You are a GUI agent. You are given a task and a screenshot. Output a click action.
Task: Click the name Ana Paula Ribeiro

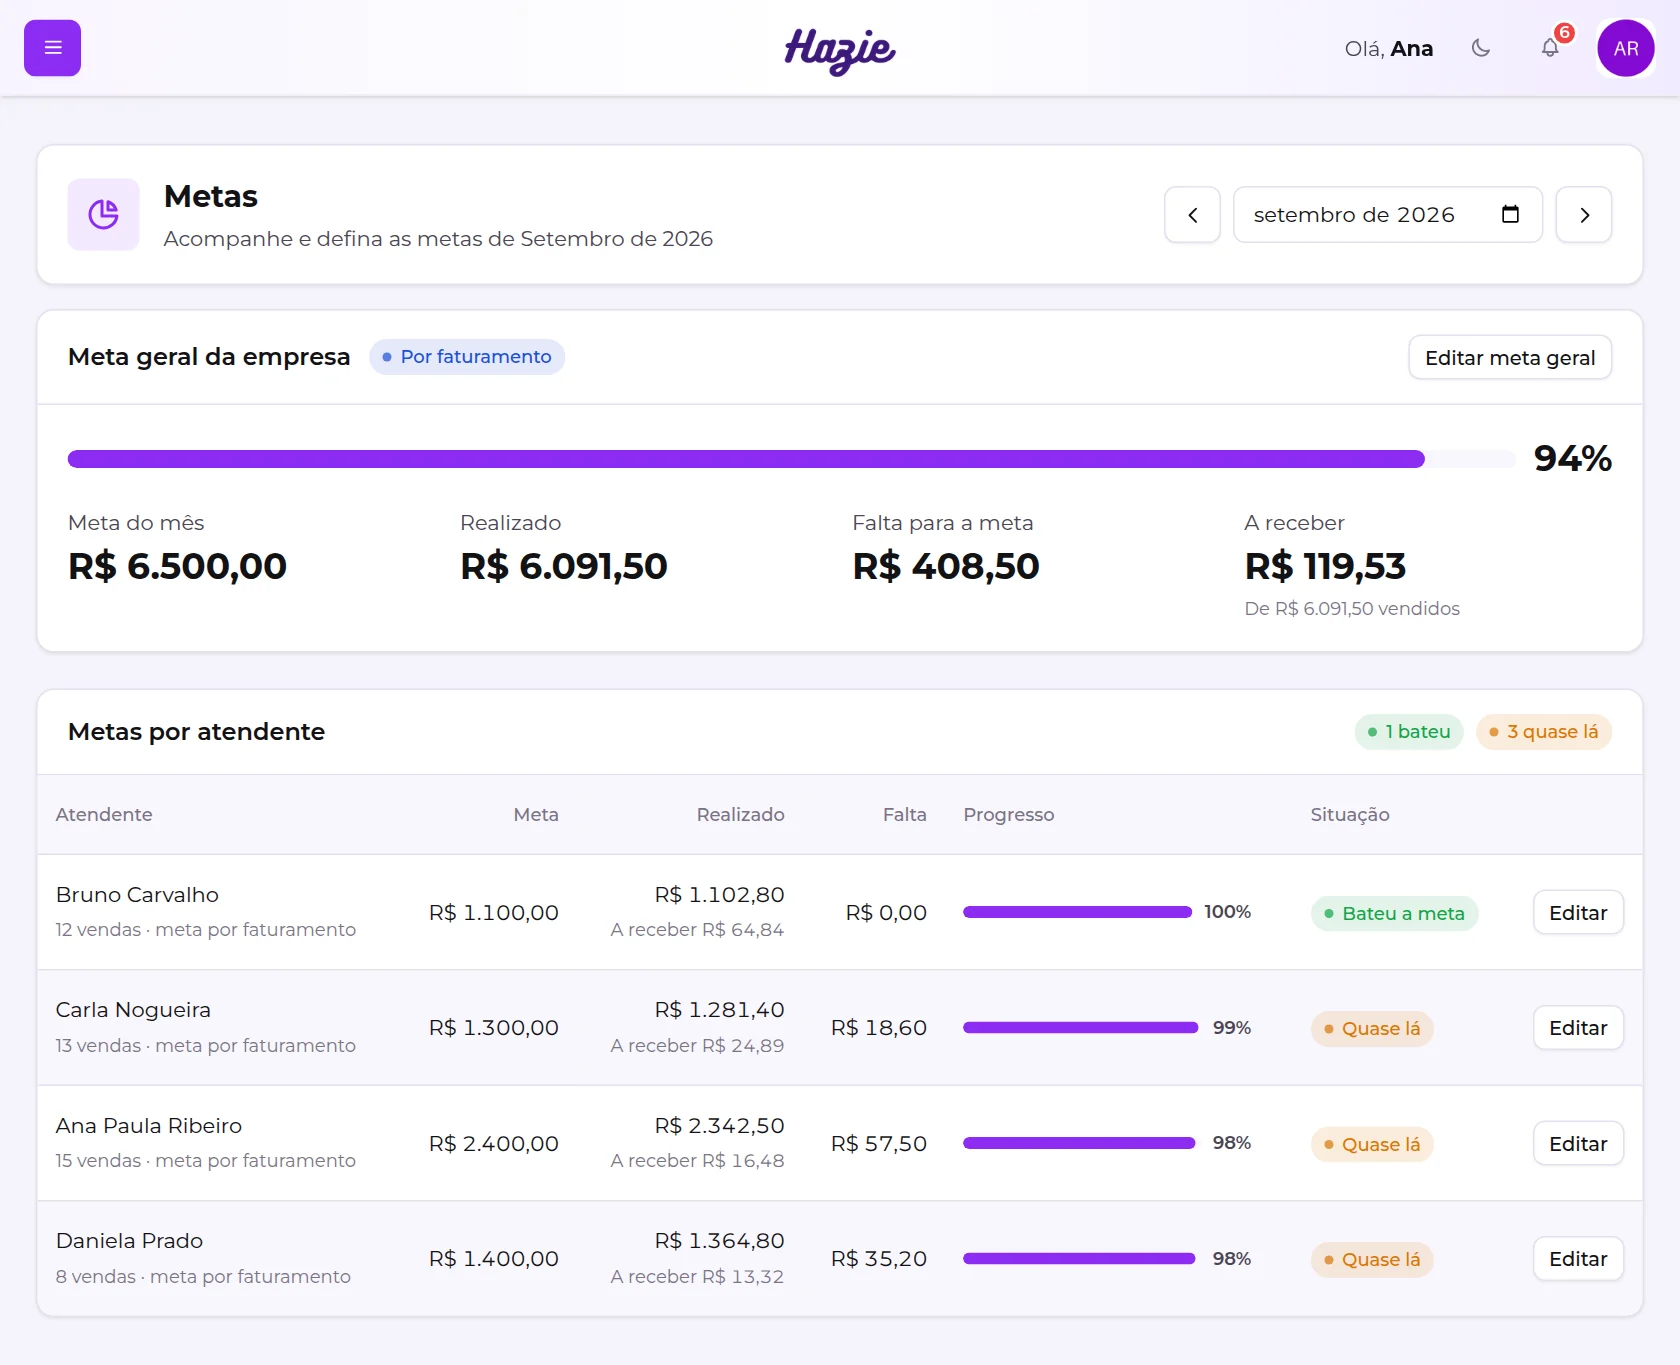(149, 1126)
